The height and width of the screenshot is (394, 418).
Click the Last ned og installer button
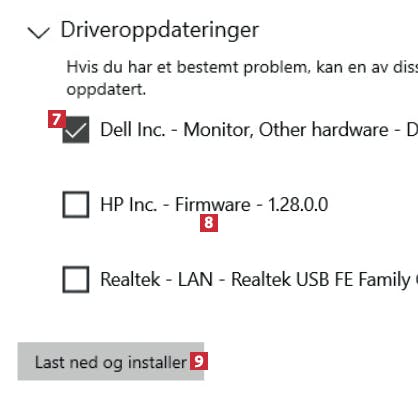click(x=111, y=361)
